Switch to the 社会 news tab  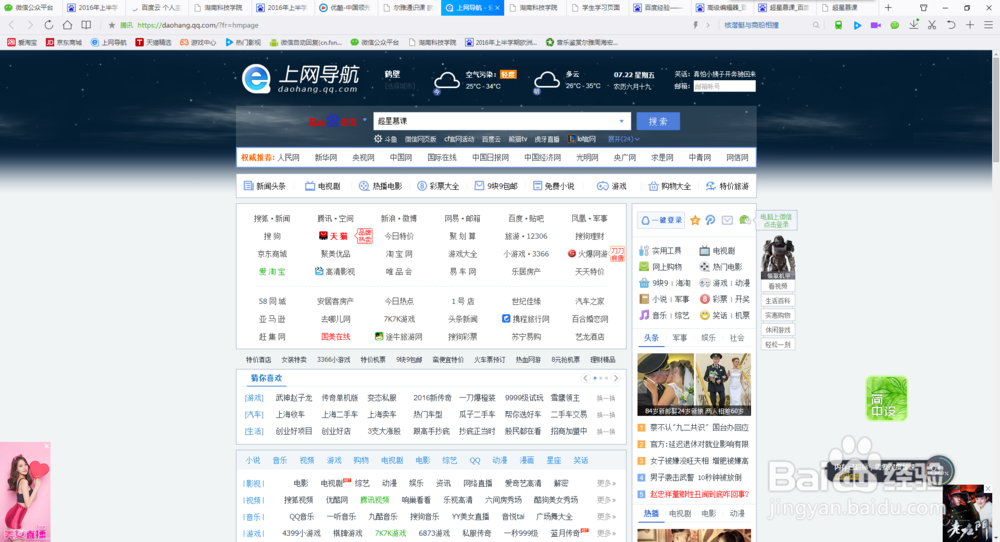click(737, 338)
